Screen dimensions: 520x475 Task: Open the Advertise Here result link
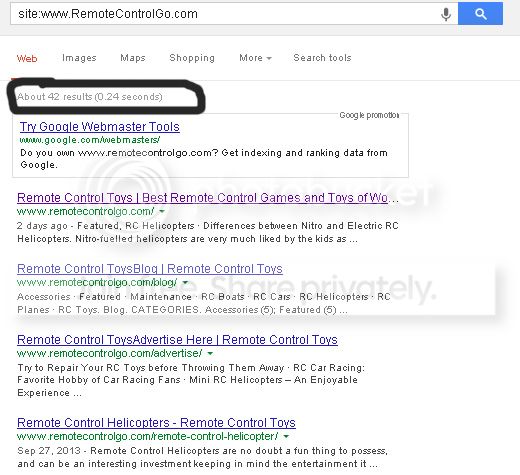[177, 340]
